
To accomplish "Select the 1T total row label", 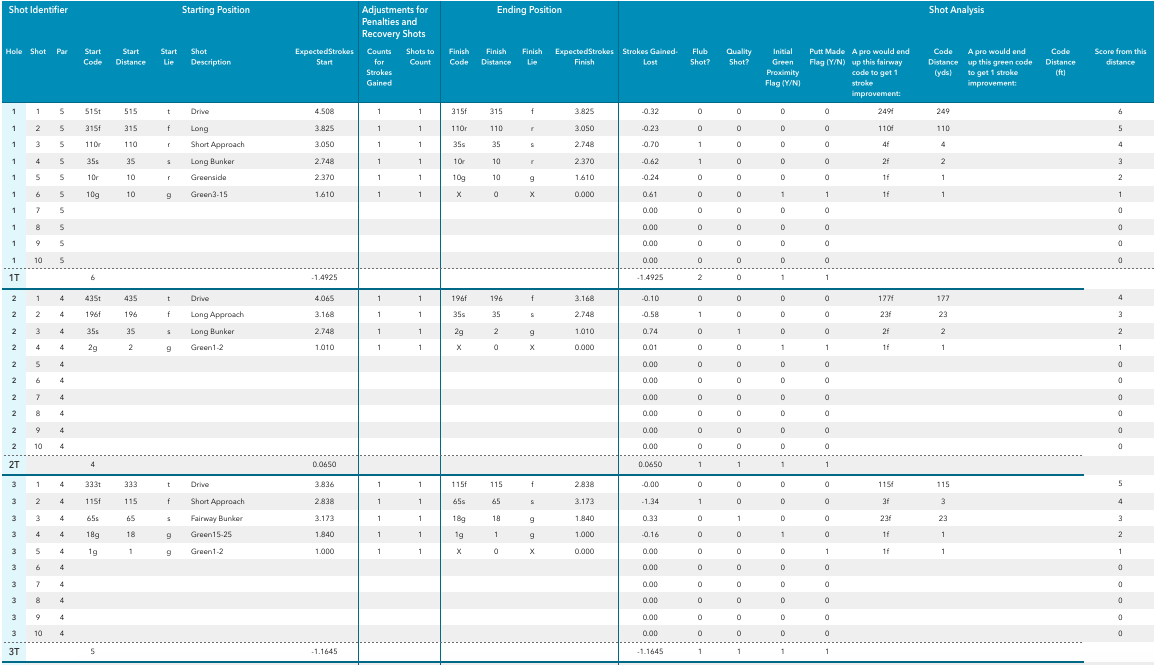I will click(15, 277).
